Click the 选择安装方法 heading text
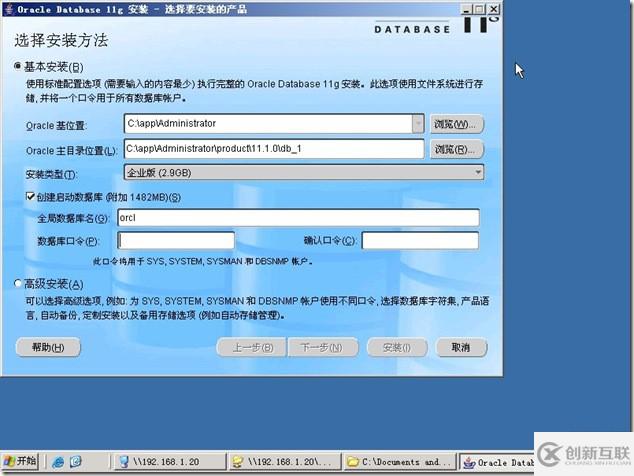 point(61,40)
